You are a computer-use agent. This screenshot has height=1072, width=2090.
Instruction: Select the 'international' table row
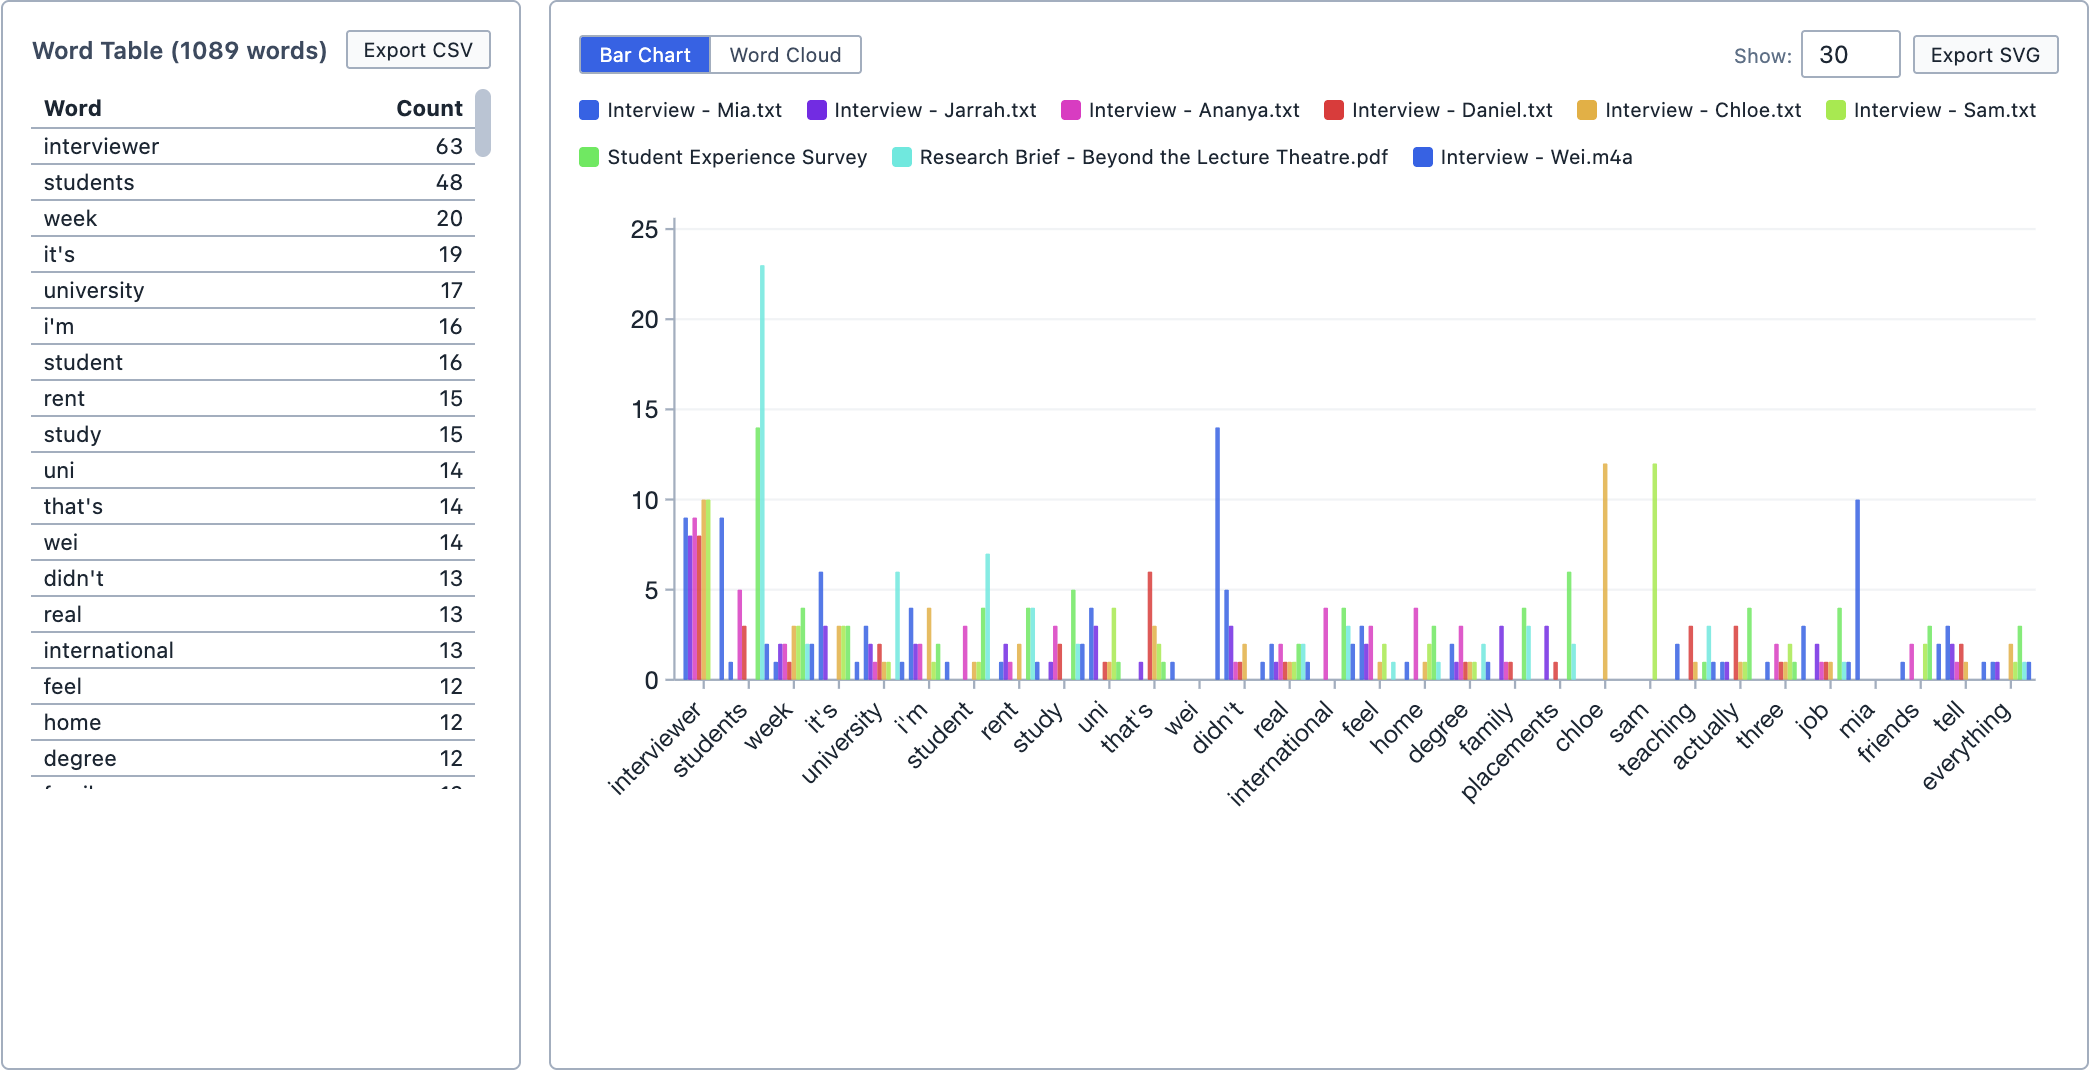pos(253,650)
